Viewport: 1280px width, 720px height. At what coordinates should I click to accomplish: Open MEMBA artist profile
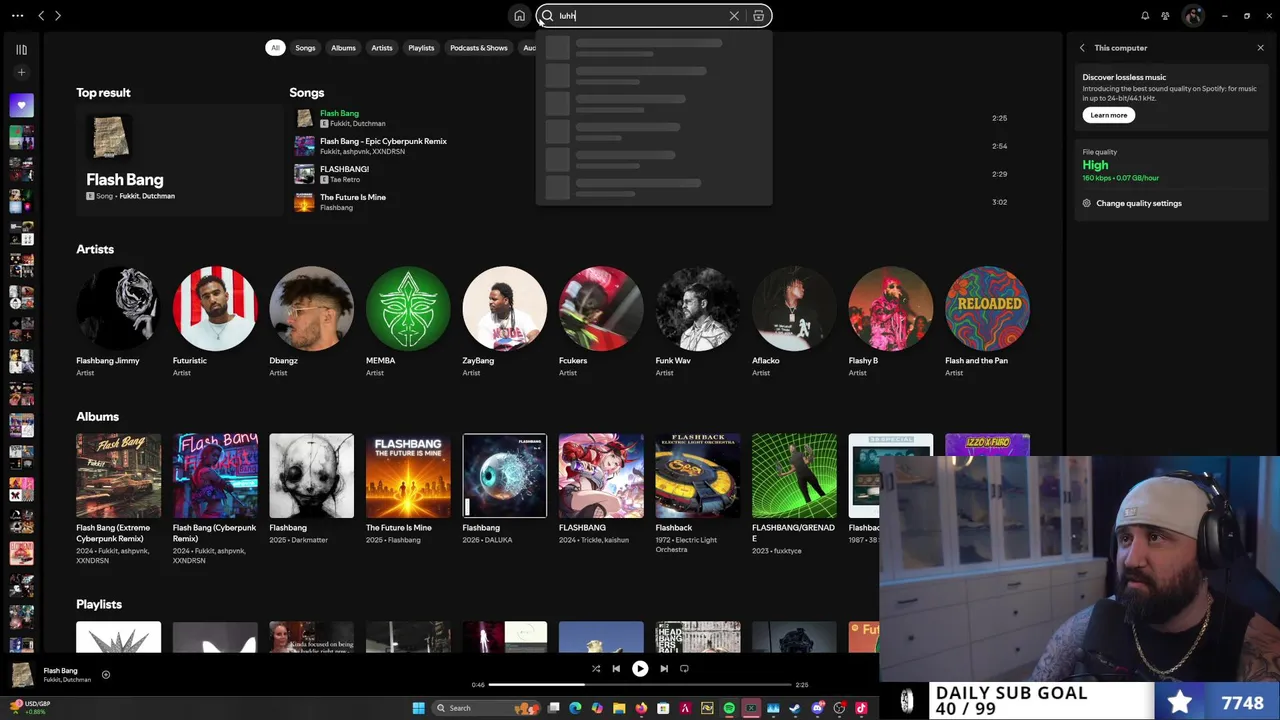[x=408, y=322]
